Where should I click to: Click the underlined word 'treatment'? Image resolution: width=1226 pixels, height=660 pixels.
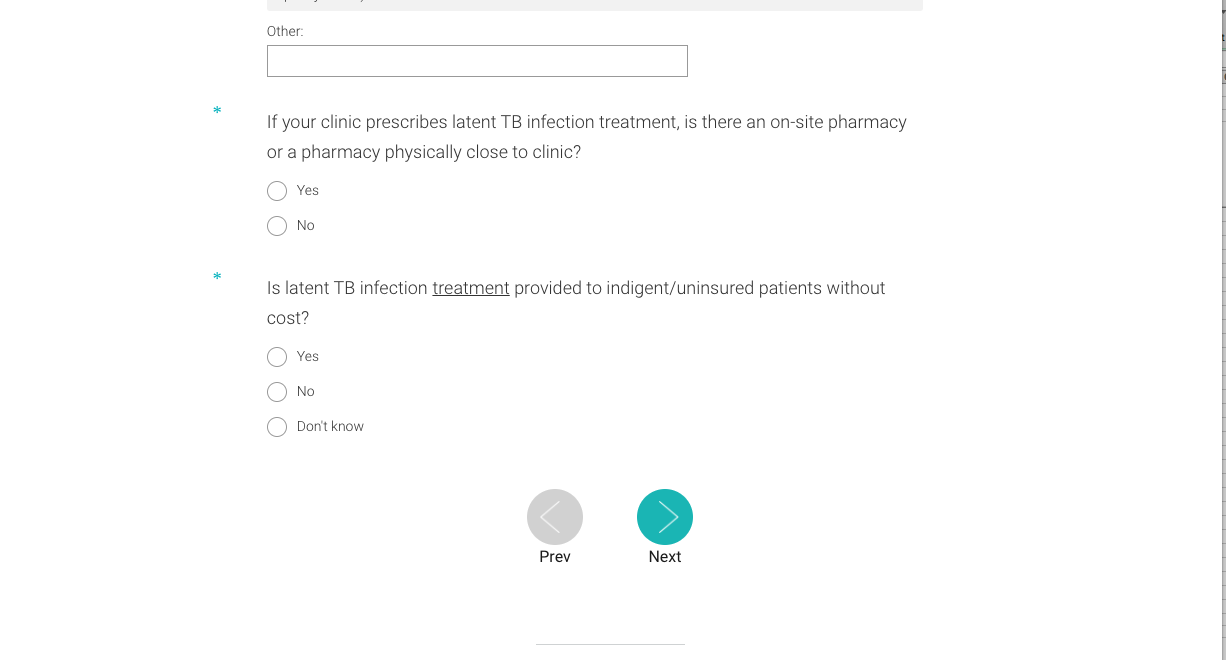coord(471,288)
